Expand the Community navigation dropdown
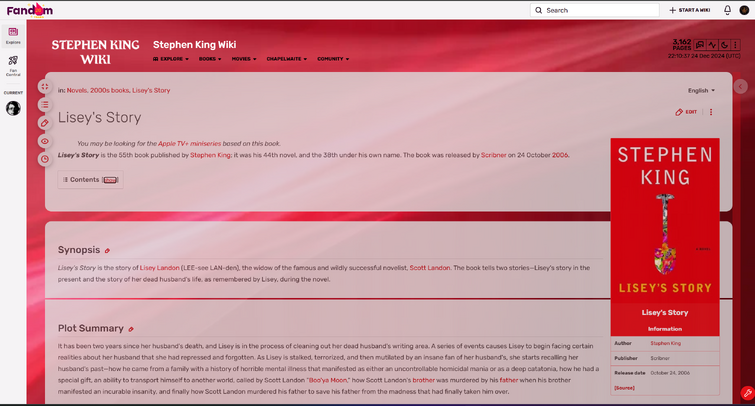 (x=333, y=59)
